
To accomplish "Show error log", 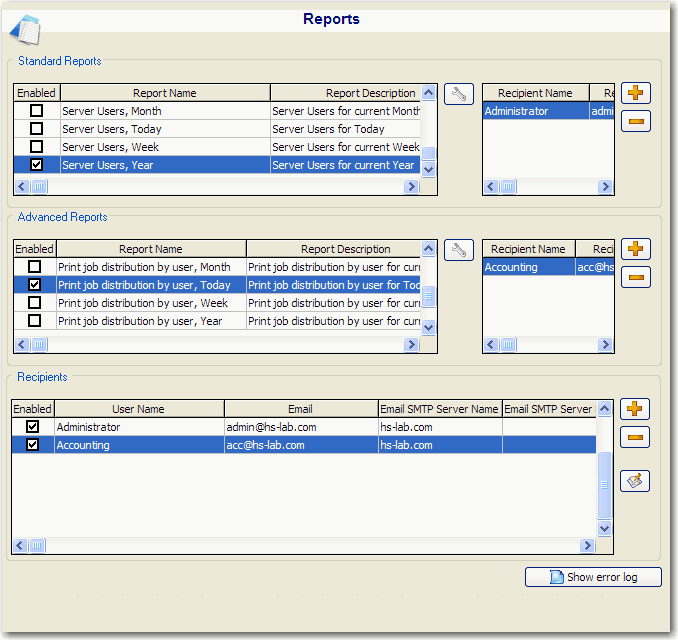I will pos(593,577).
